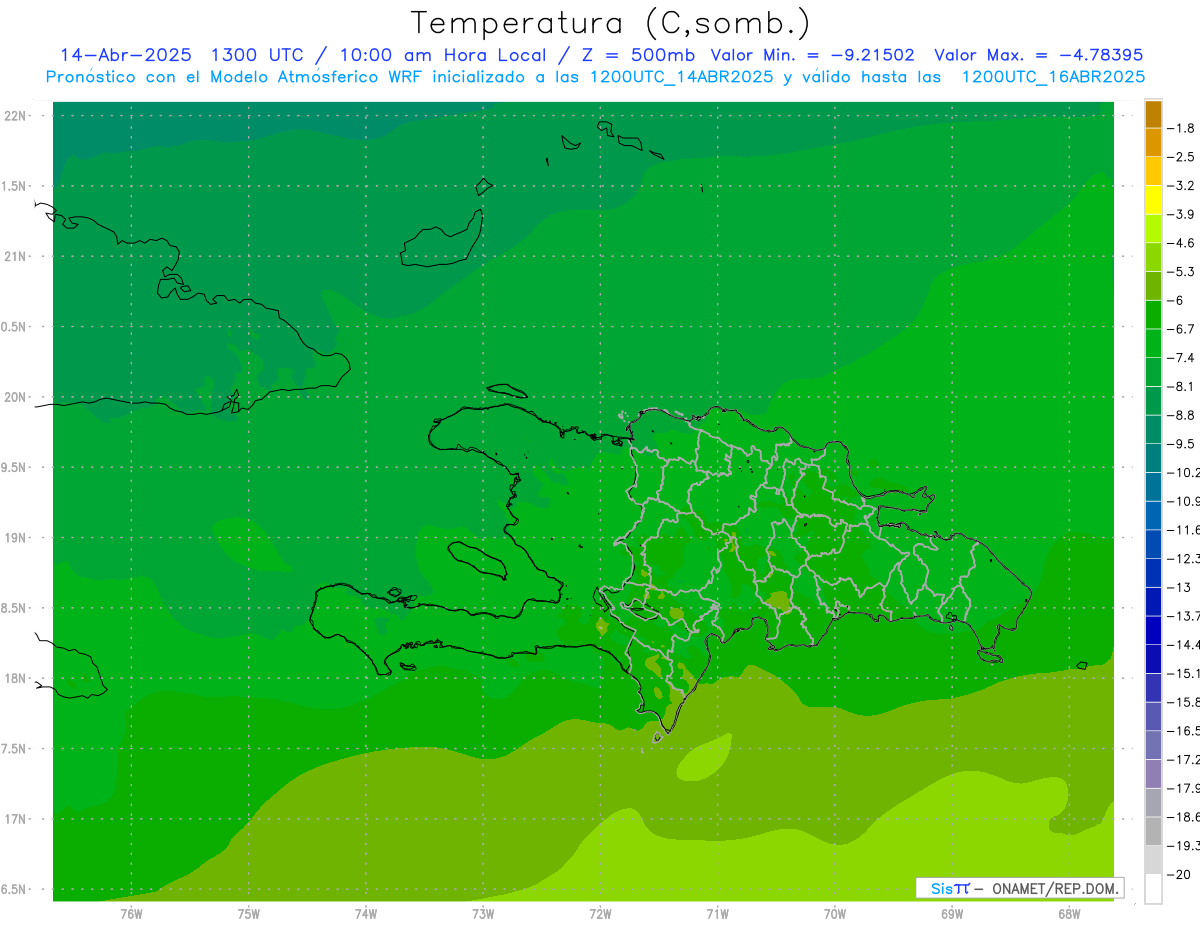This screenshot has width=1200, height=927.
Task: Click the 'SisTT - ONAMET/REP.DOM.' credit label
Action: pos(1020,888)
